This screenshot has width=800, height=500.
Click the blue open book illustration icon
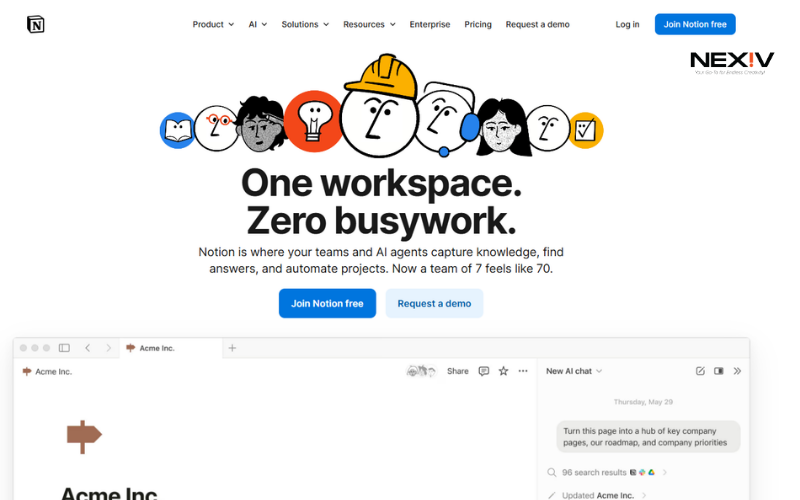(177, 131)
